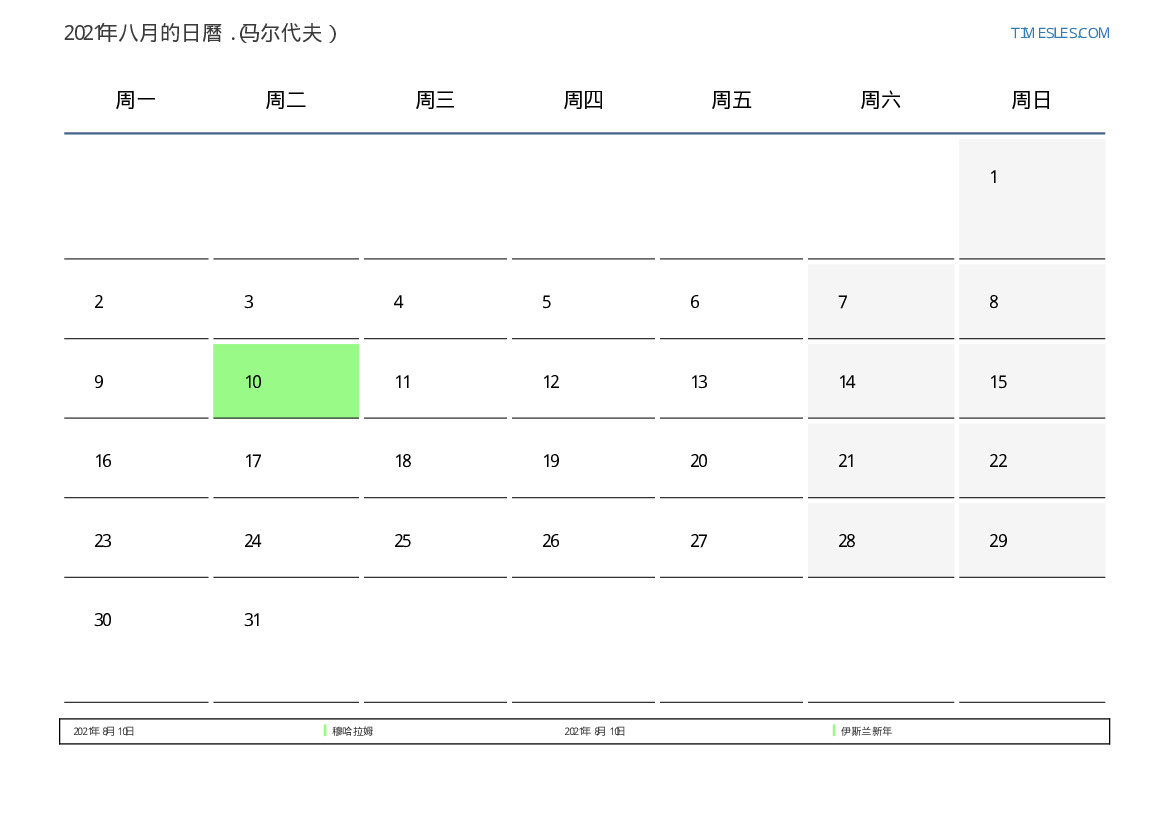This screenshot has height=827, width=1169.
Task: Select Sunday the 15th
Action: (x=1032, y=381)
